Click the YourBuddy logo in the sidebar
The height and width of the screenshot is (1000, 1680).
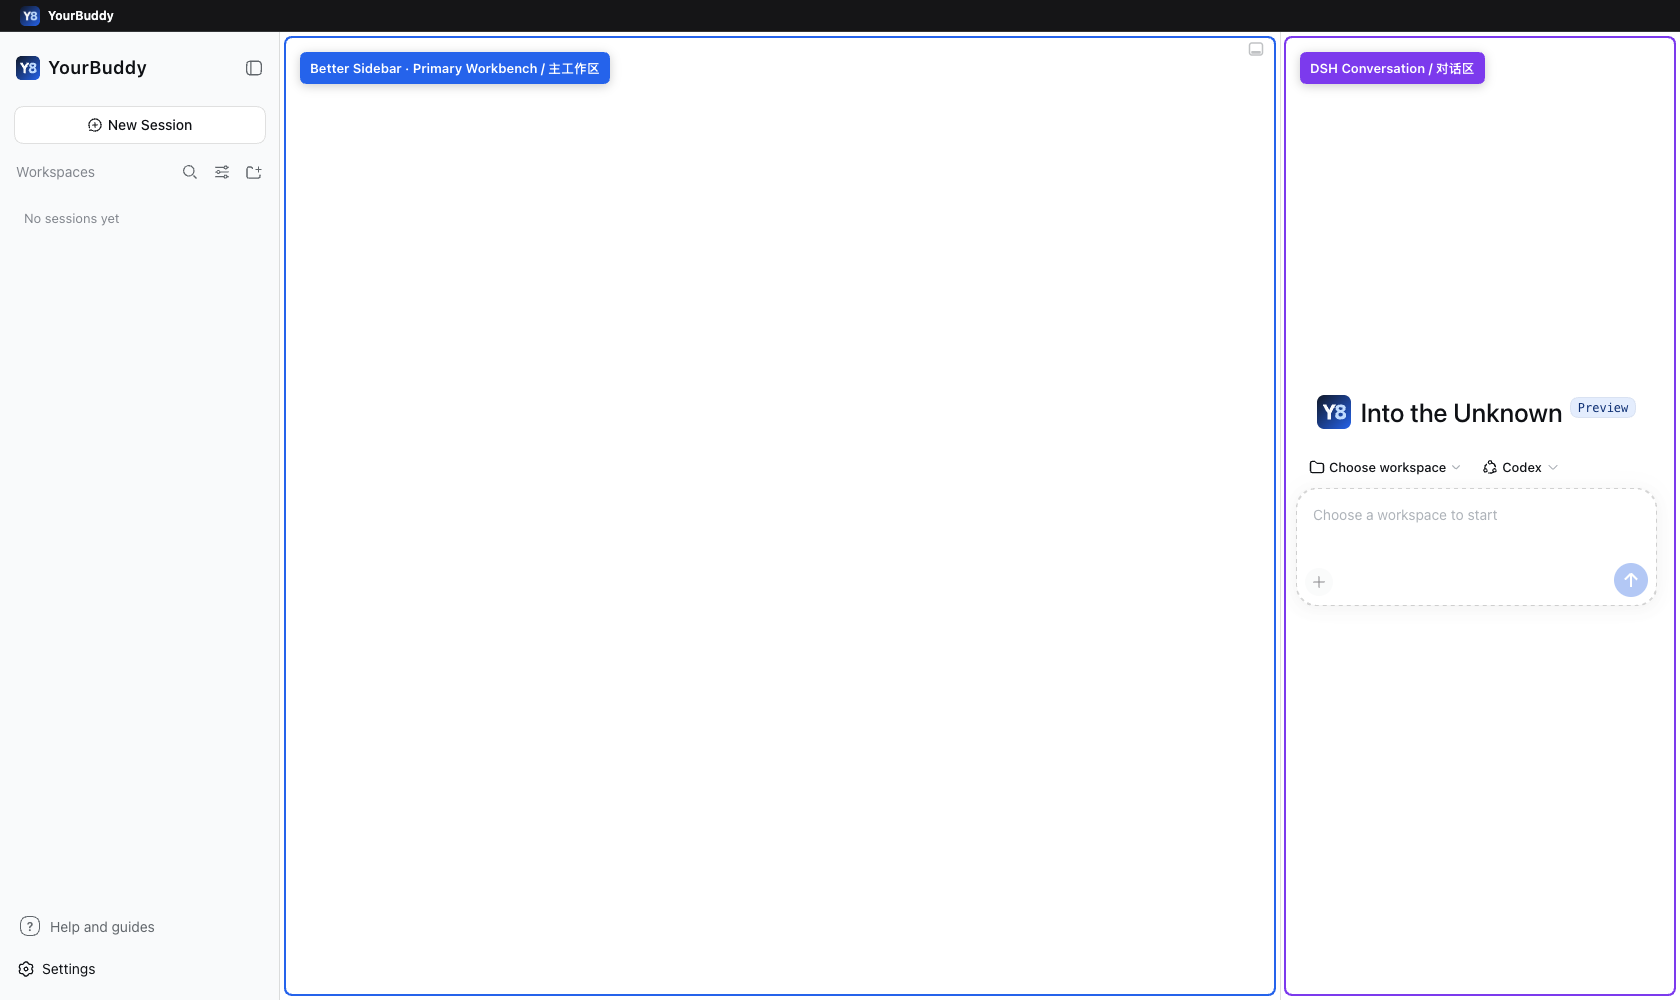(x=28, y=68)
